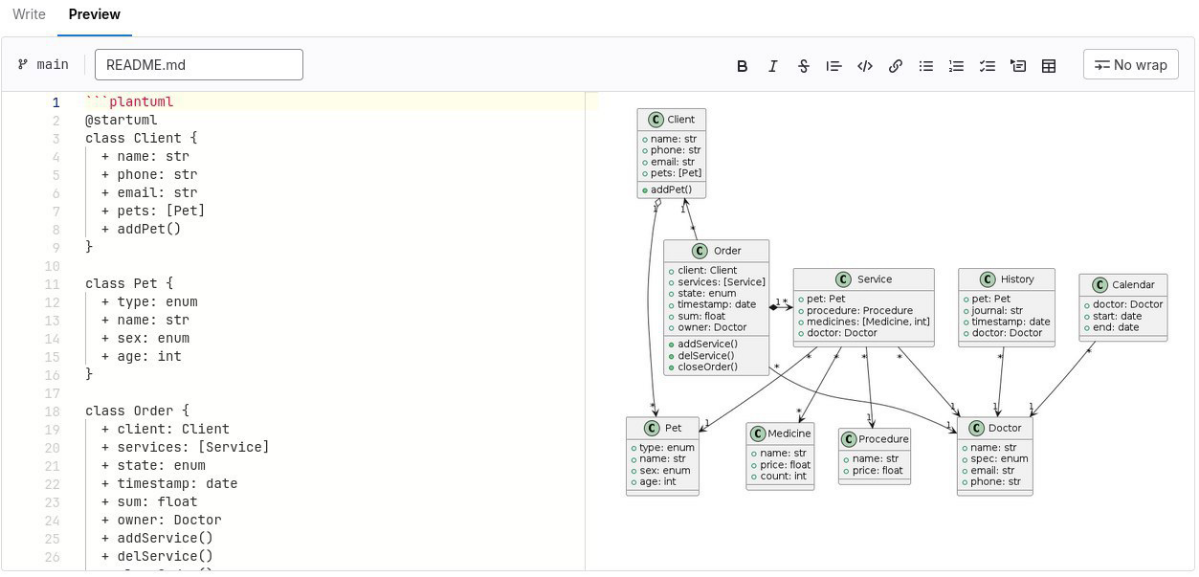Click 'closeOrder()' in the Order diagram box
This screenshot has height=577, width=1199.
(707, 367)
